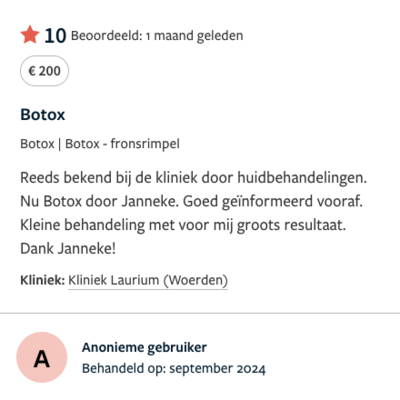
Task: Click the Botox treatment heading
Action: [x=43, y=115]
